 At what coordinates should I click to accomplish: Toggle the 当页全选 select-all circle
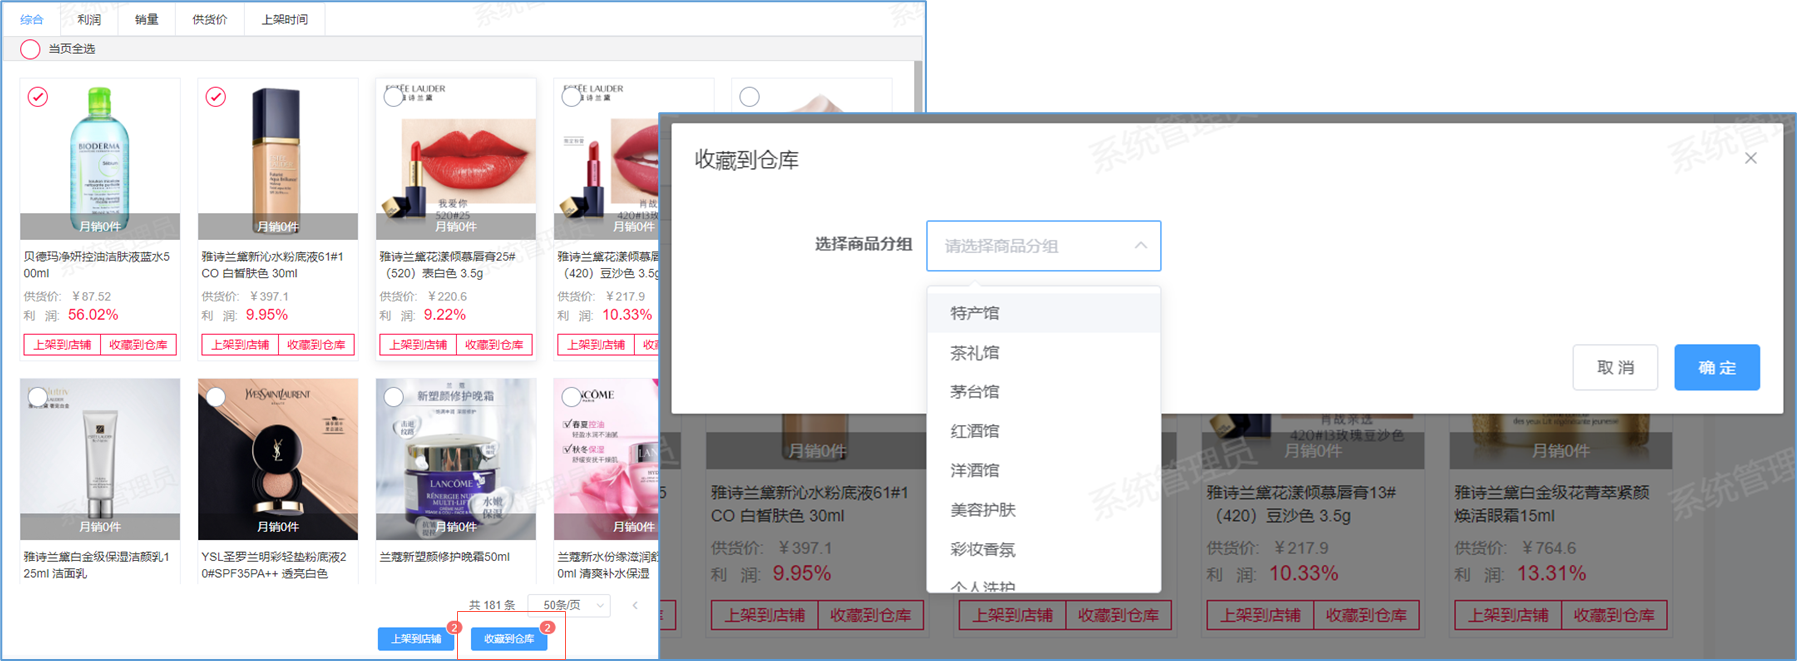[30, 49]
